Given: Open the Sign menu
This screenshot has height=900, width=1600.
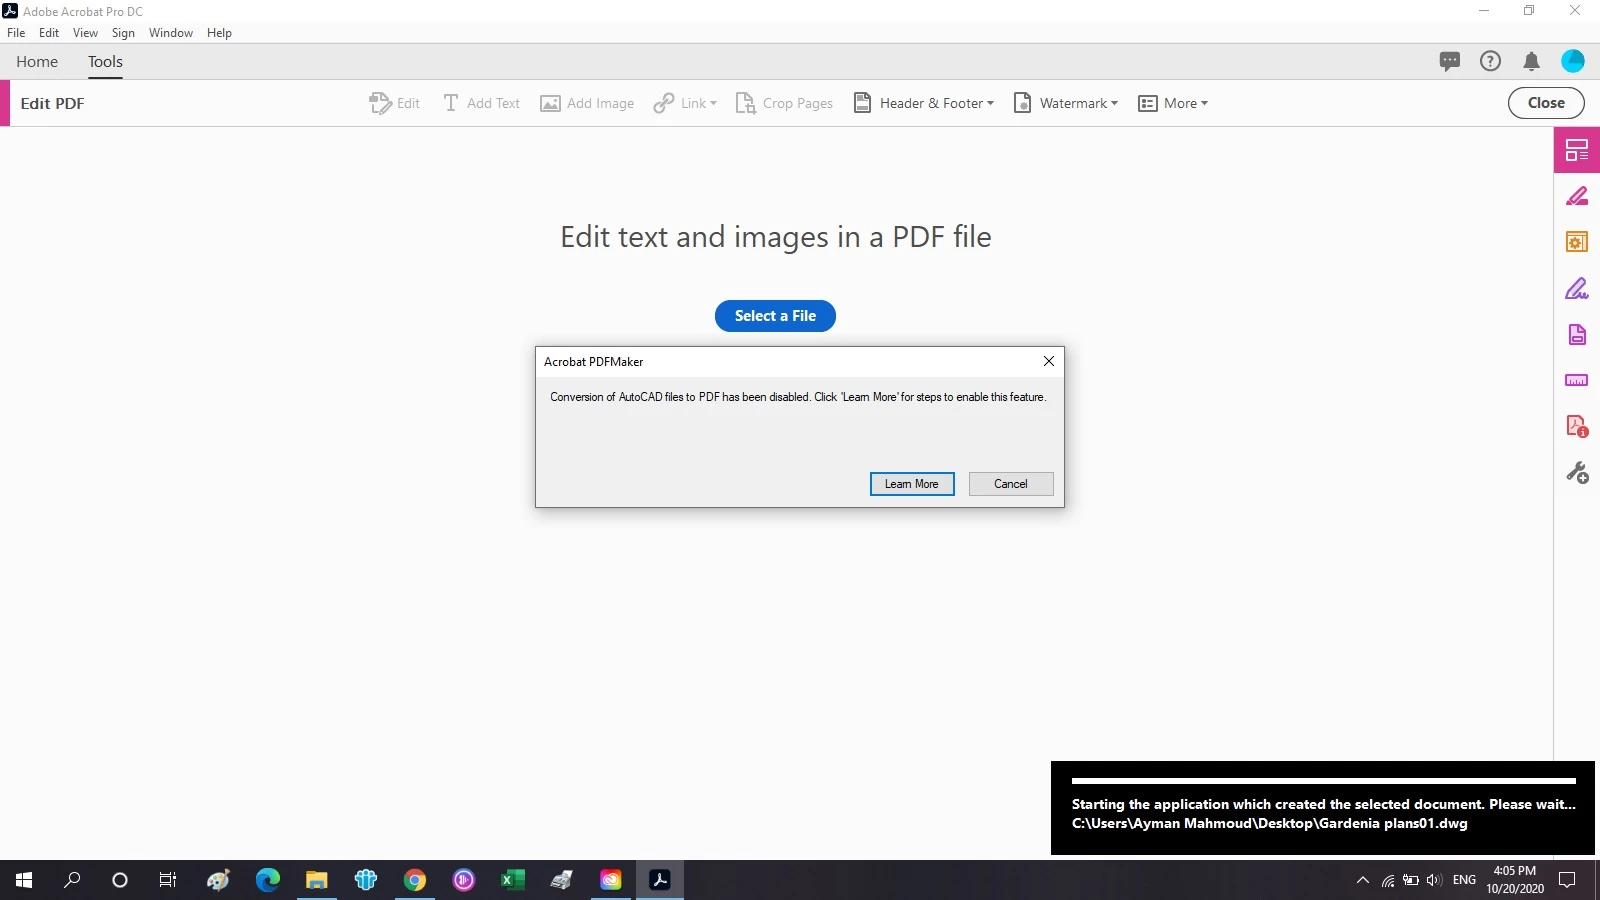Looking at the screenshot, I should pyautogui.click(x=123, y=33).
